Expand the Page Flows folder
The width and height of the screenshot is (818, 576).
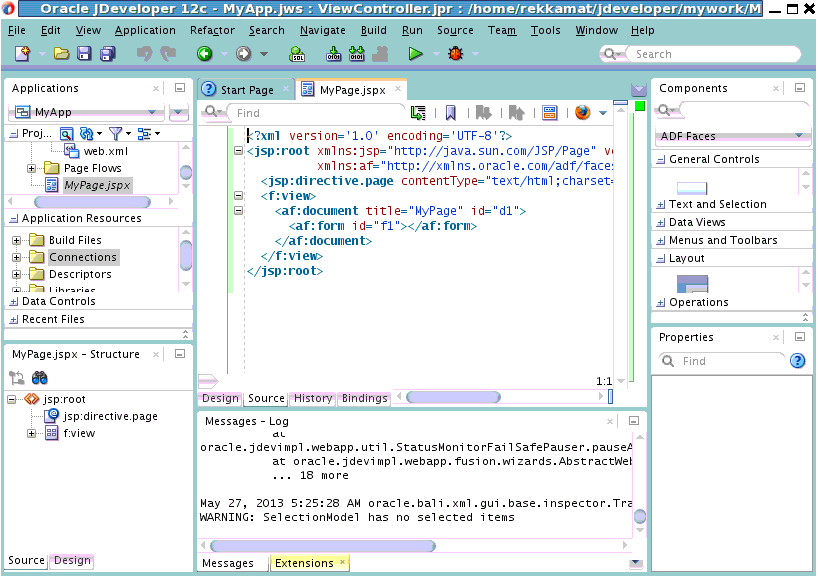coord(31,168)
